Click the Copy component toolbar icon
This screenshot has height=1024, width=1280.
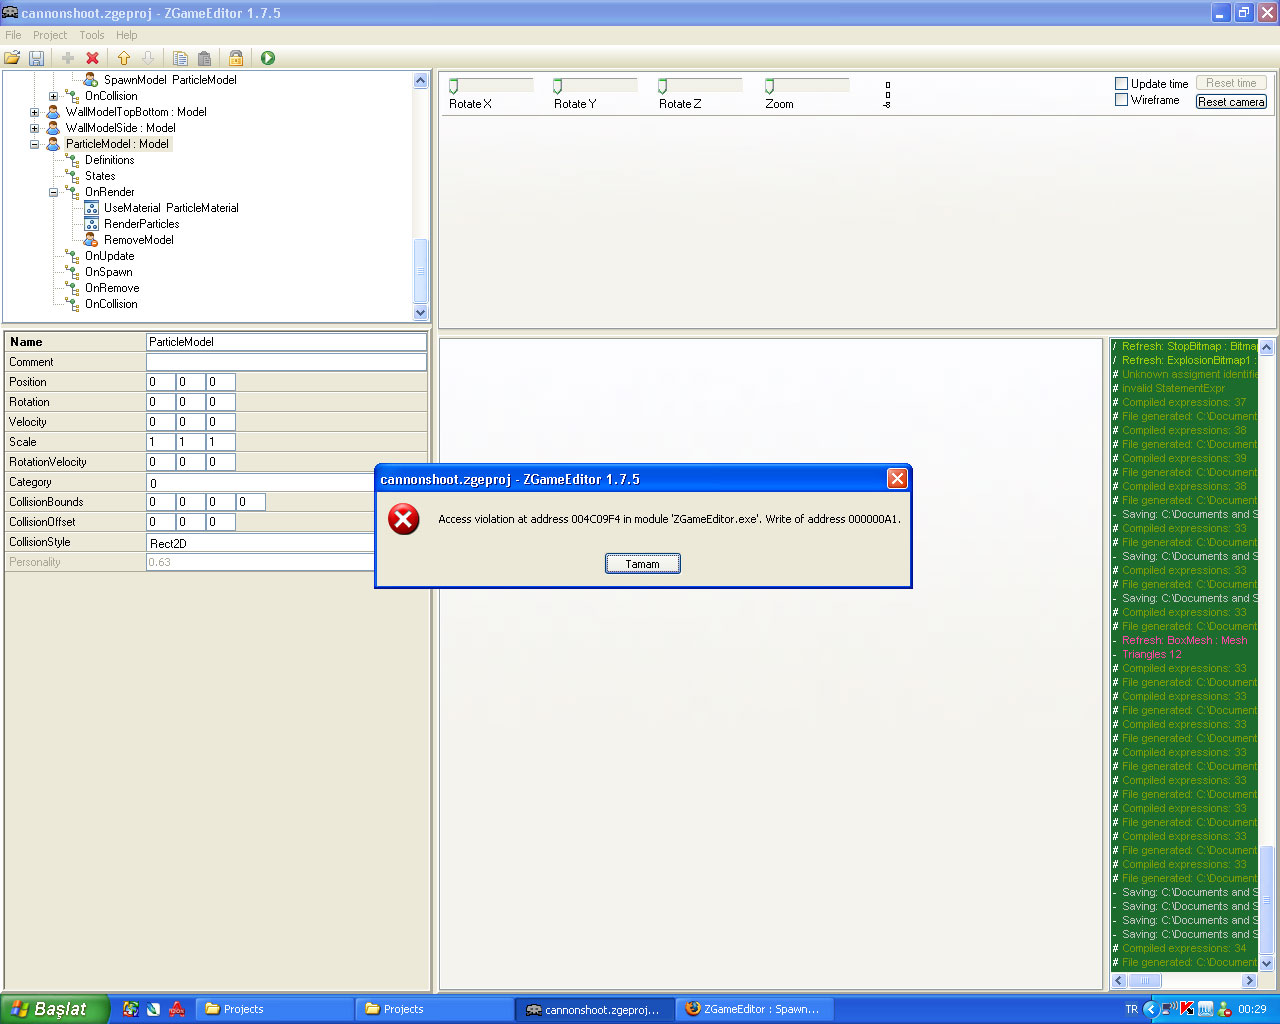coord(180,58)
